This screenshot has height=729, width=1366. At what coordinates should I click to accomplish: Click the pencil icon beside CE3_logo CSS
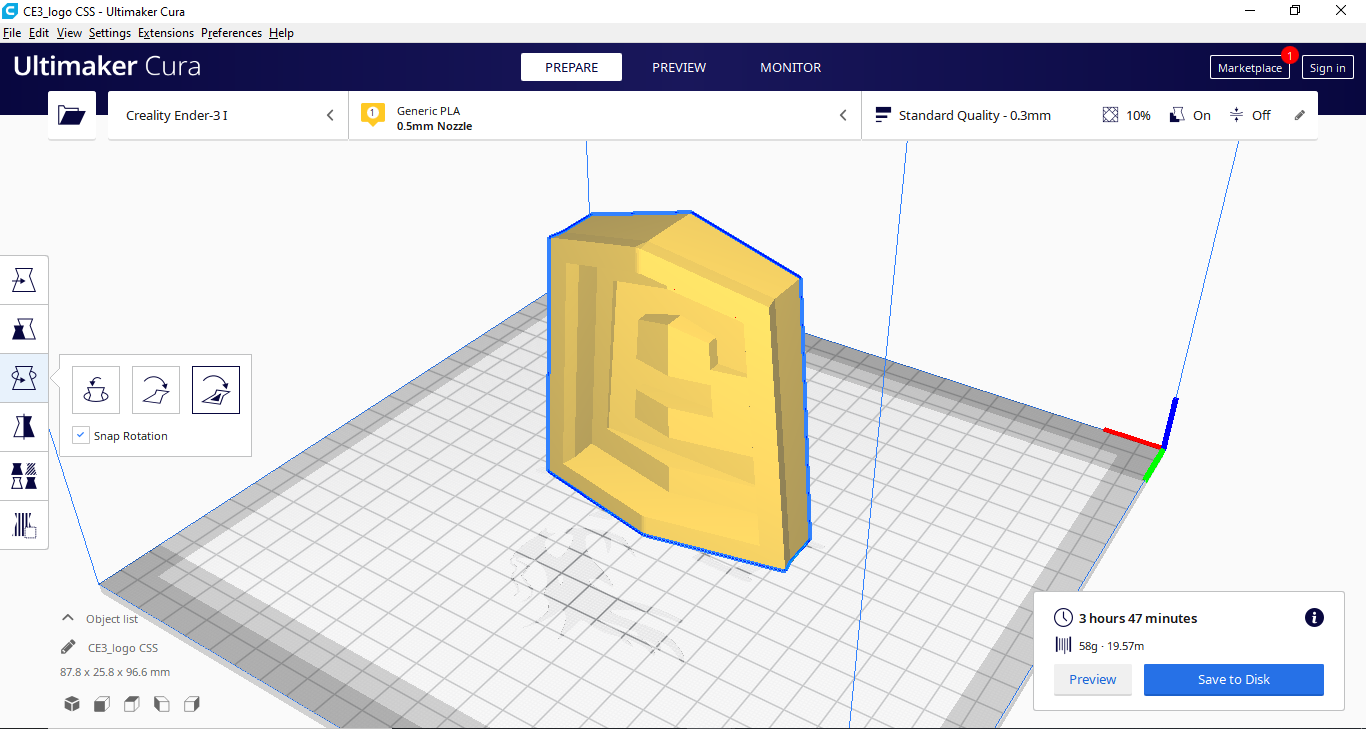68,647
